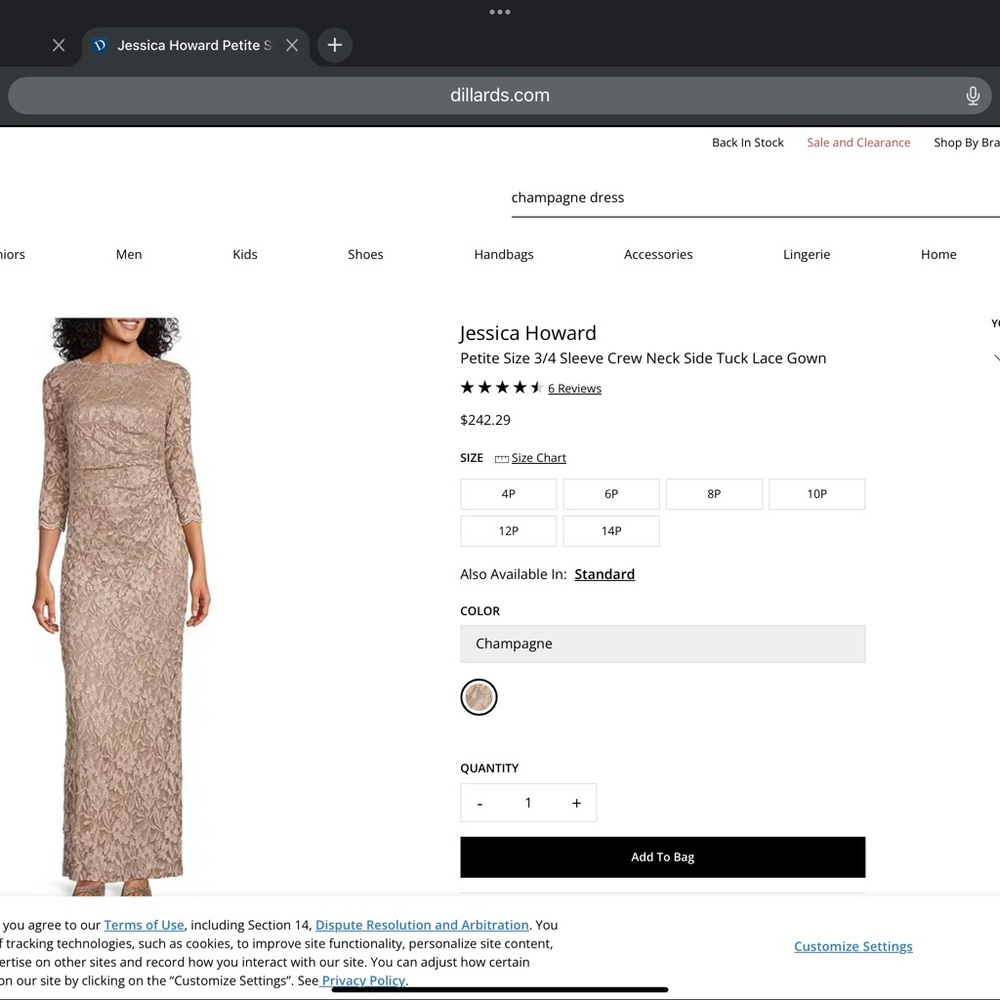Select size 14P
1000x1000 pixels.
611,531
